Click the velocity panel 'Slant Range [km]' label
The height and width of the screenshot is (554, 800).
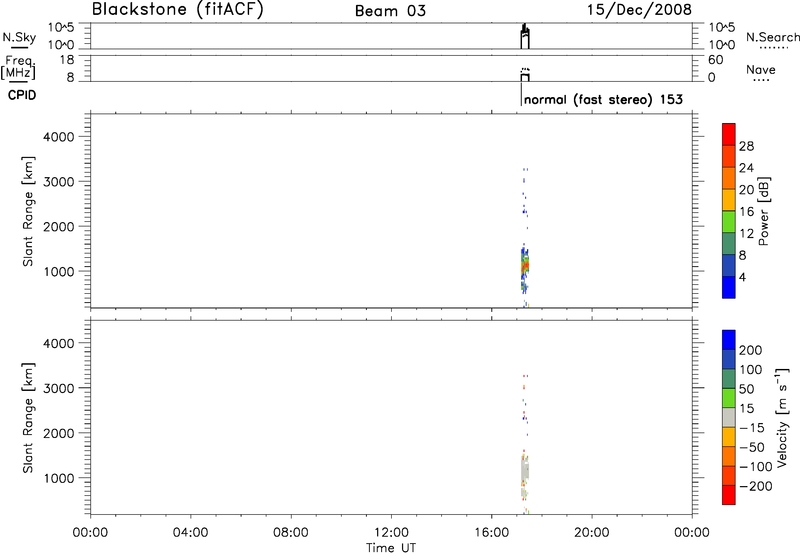[x=28, y=418]
